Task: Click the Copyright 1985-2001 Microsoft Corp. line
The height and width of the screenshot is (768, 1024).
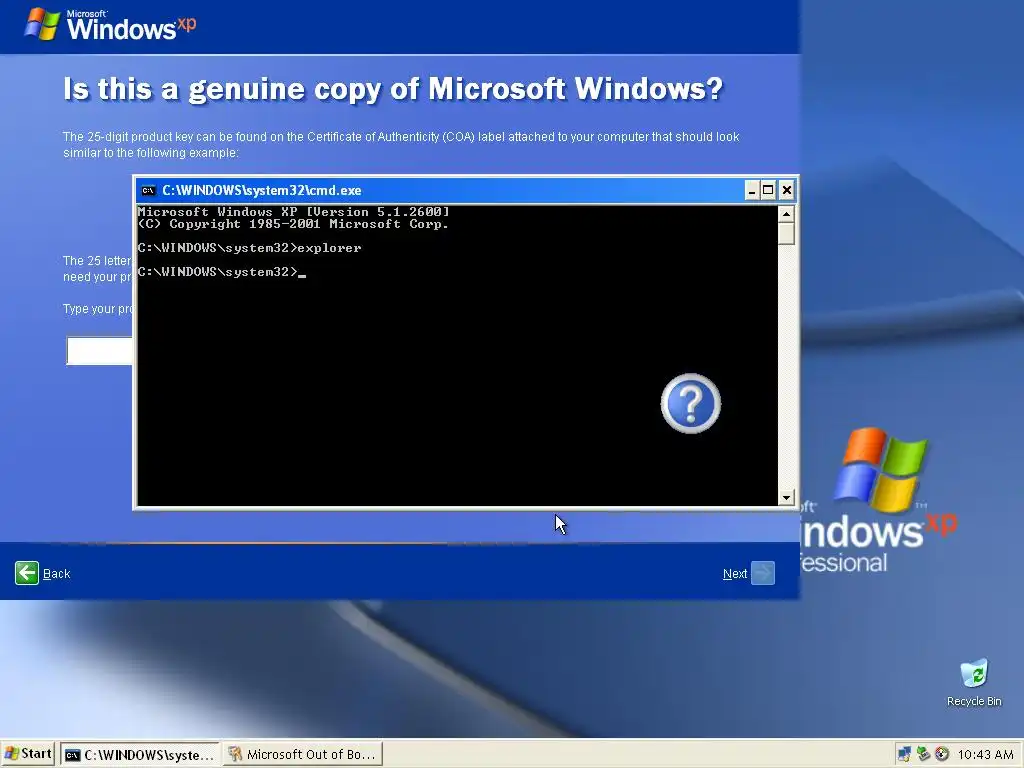Action: [x=293, y=224]
